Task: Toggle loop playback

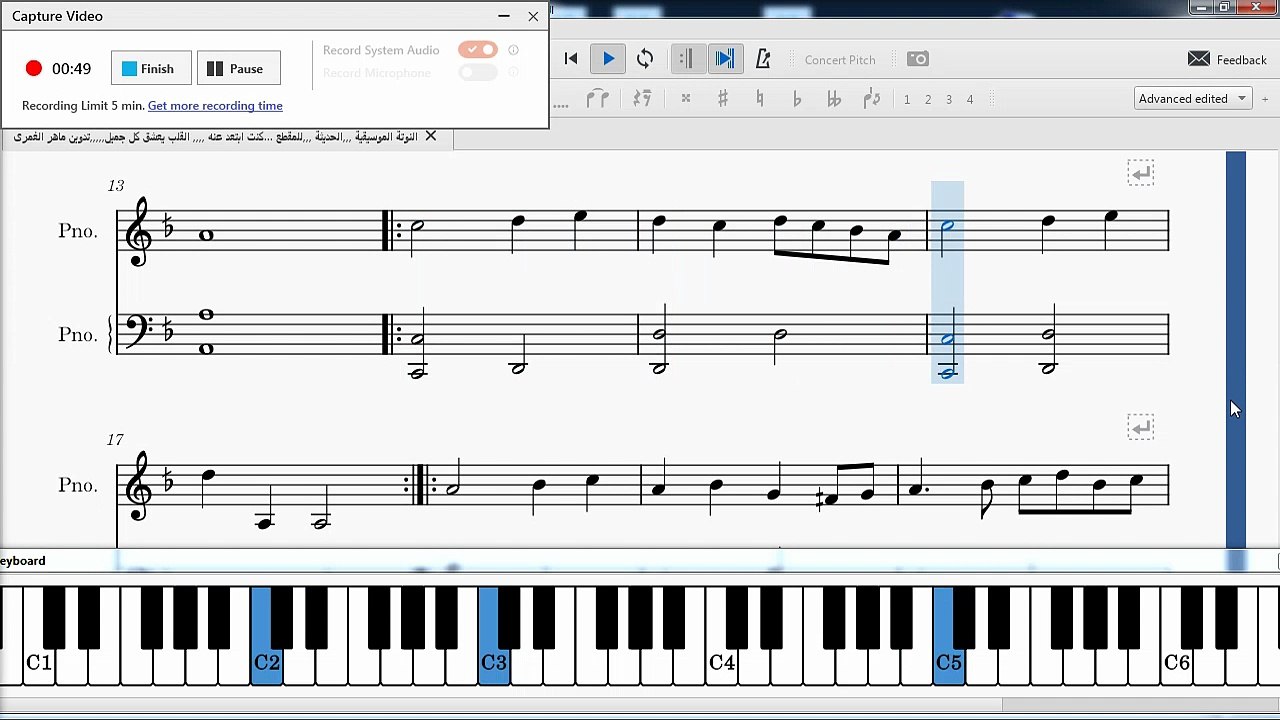Action: coord(645,59)
